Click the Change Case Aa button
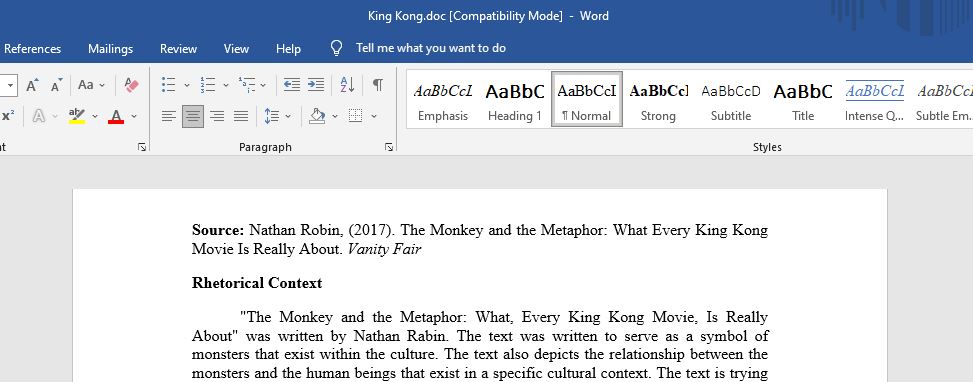The height and width of the screenshot is (382, 973). (x=86, y=85)
